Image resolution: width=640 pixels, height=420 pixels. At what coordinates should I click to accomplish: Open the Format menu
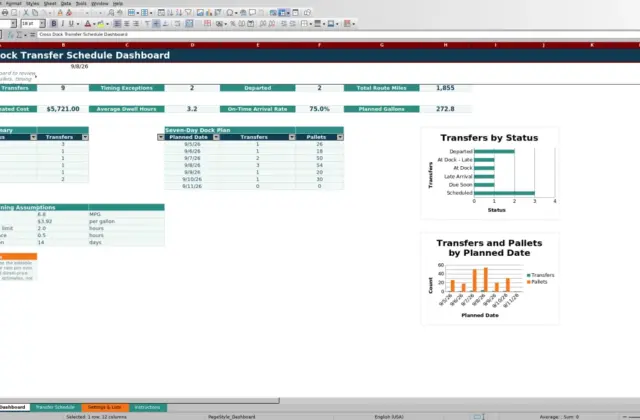pyautogui.click(x=13, y=3)
